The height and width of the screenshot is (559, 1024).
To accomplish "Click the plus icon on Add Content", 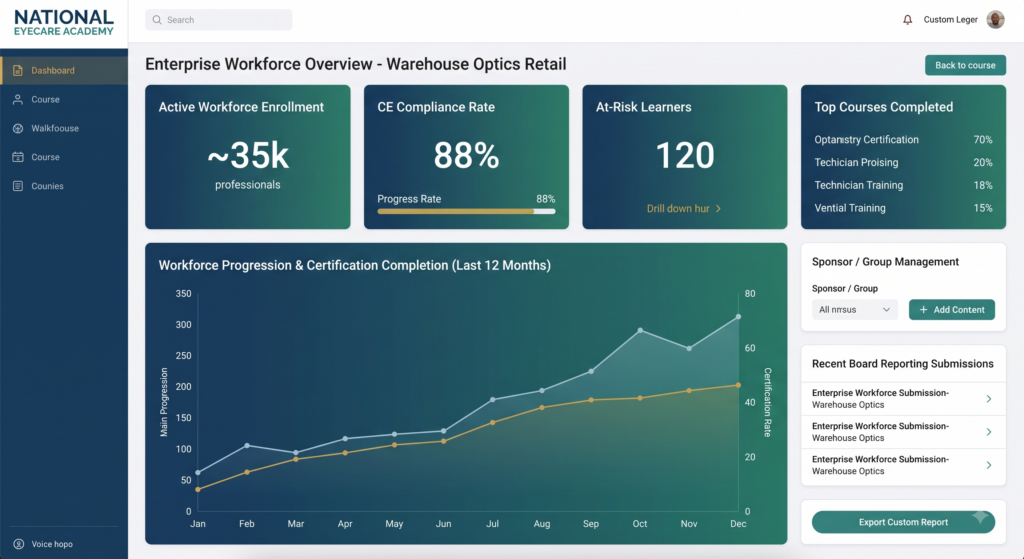I will [x=923, y=310].
